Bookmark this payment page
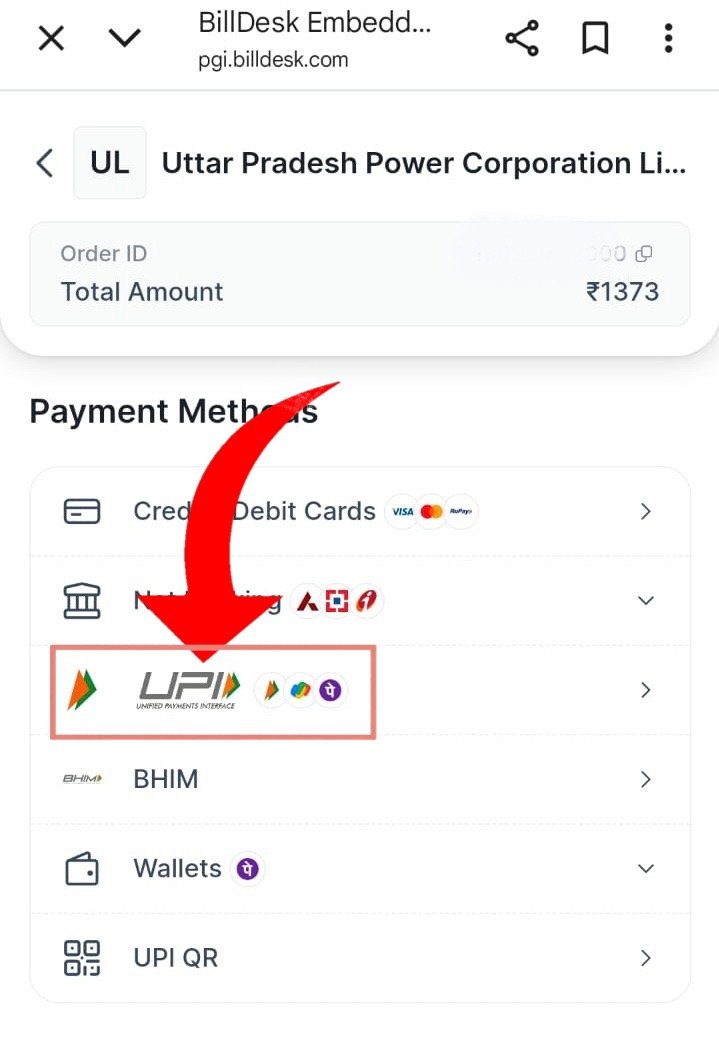This screenshot has height=1039, width=719. click(x=595, y=39)
